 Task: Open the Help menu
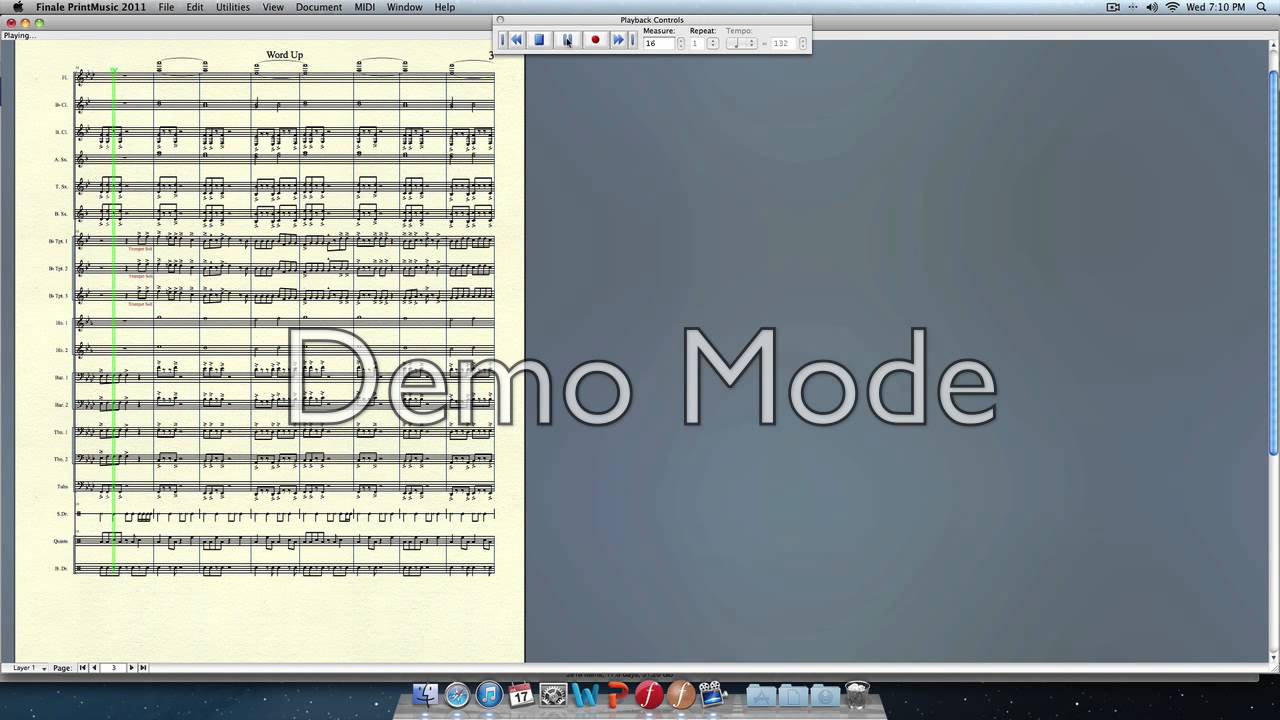(x=445, y=7)
